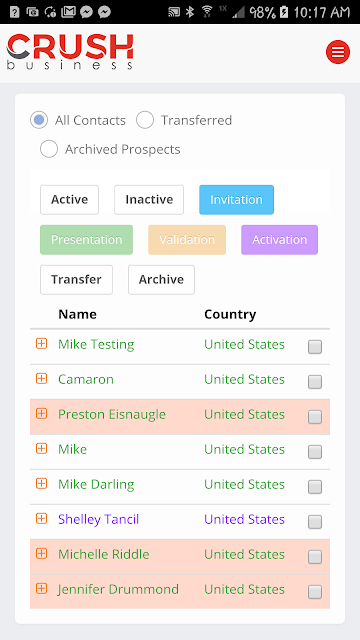Viewport: 360px width, 640px height.
Task: Select the Transferred radio button
Action: click(145, 120)
